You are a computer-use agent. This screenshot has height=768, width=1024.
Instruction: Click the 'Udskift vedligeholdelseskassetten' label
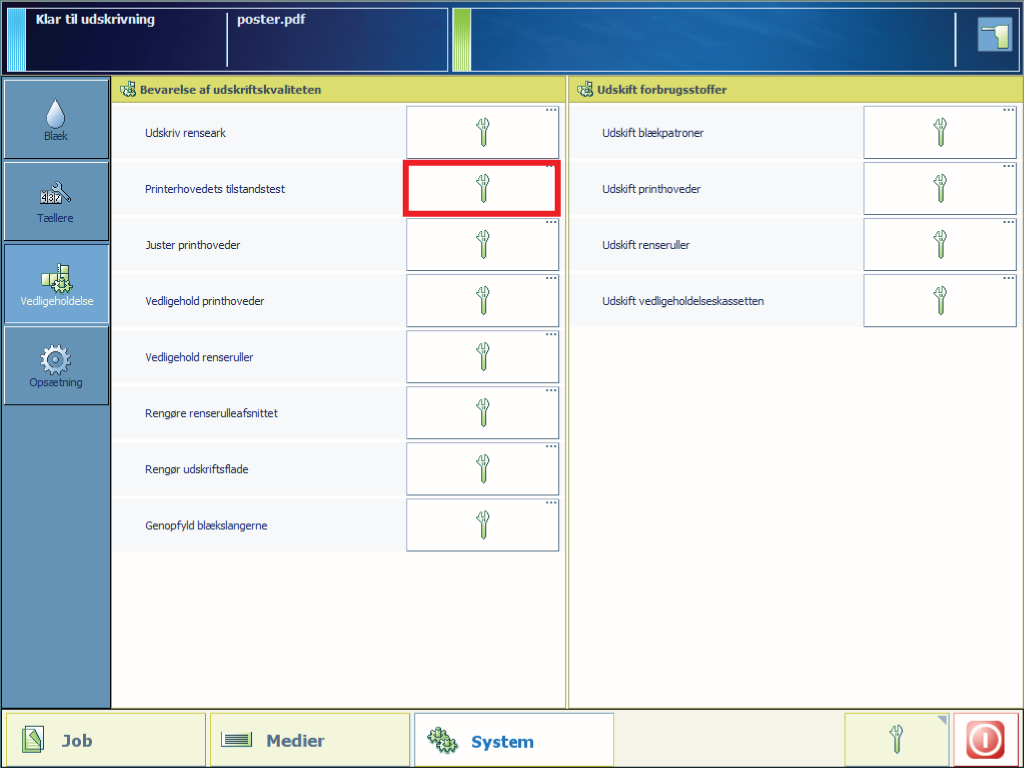point(683,302)
